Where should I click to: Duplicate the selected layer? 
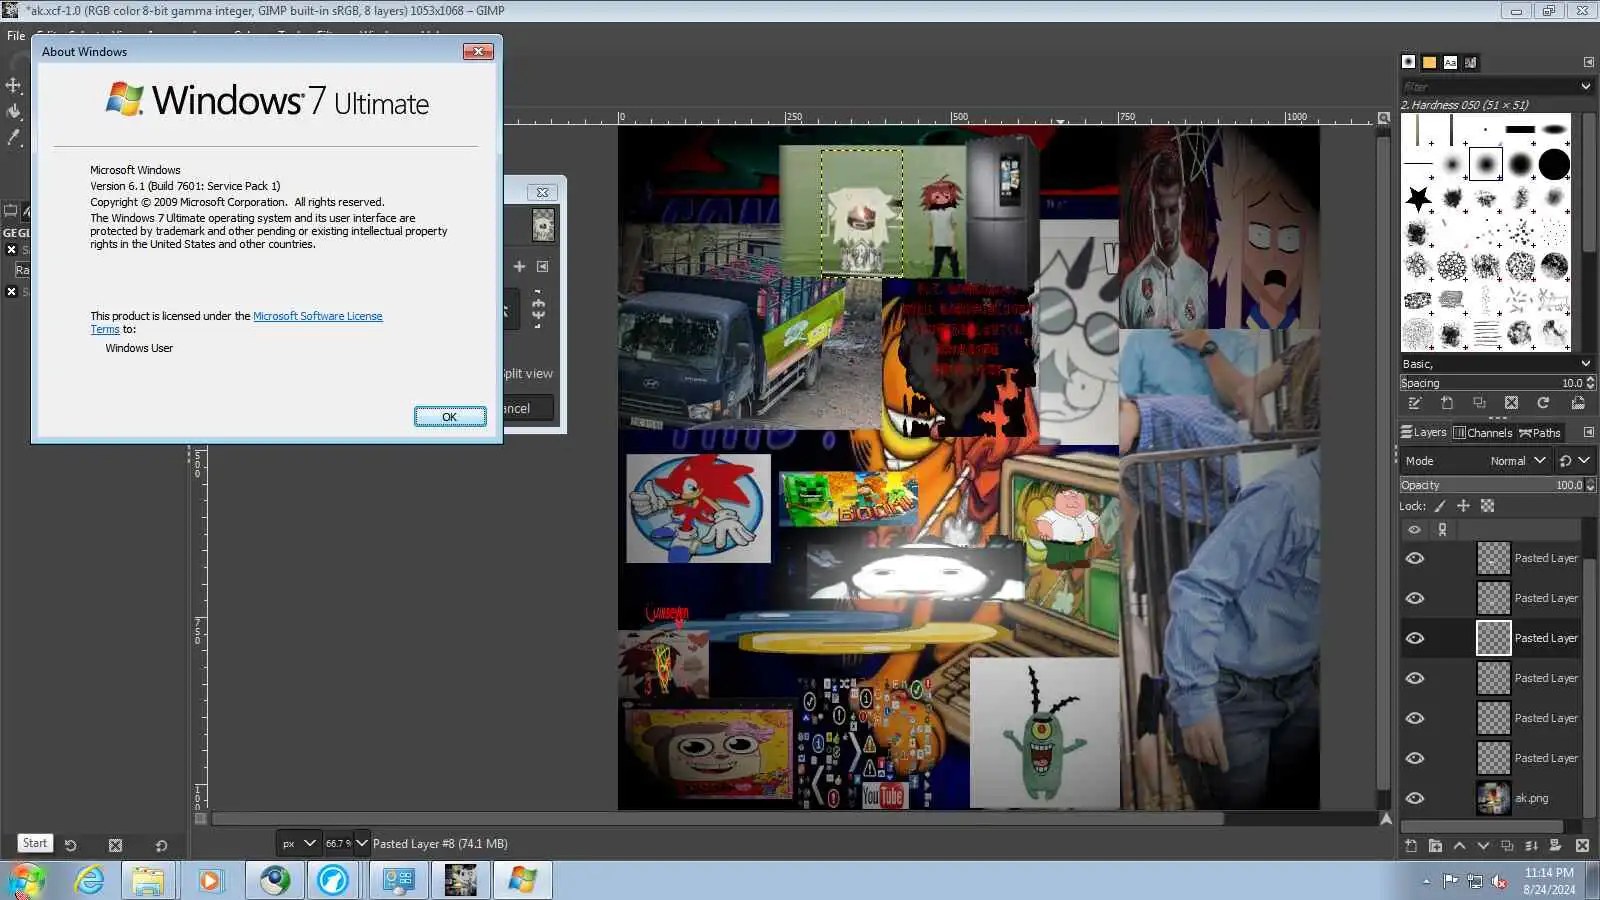click(1507, 846)
